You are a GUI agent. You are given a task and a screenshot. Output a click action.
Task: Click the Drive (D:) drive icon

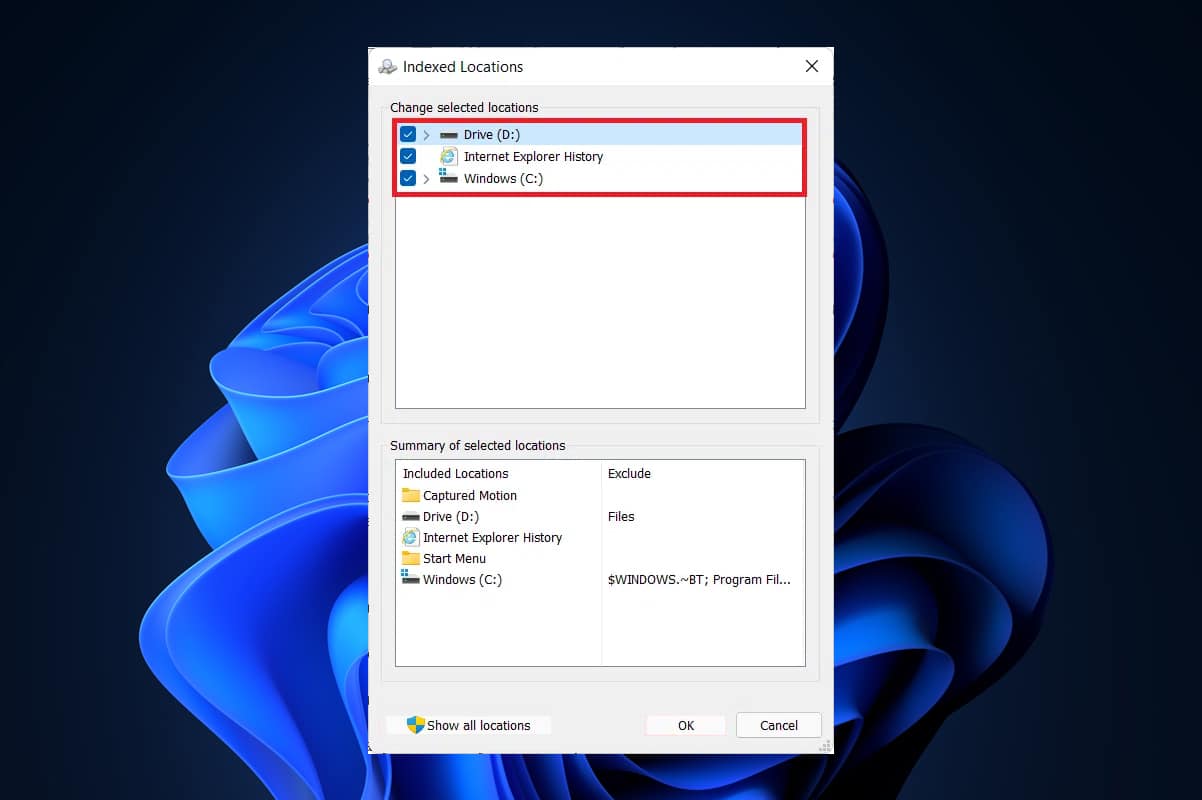[x=447, y=134]
